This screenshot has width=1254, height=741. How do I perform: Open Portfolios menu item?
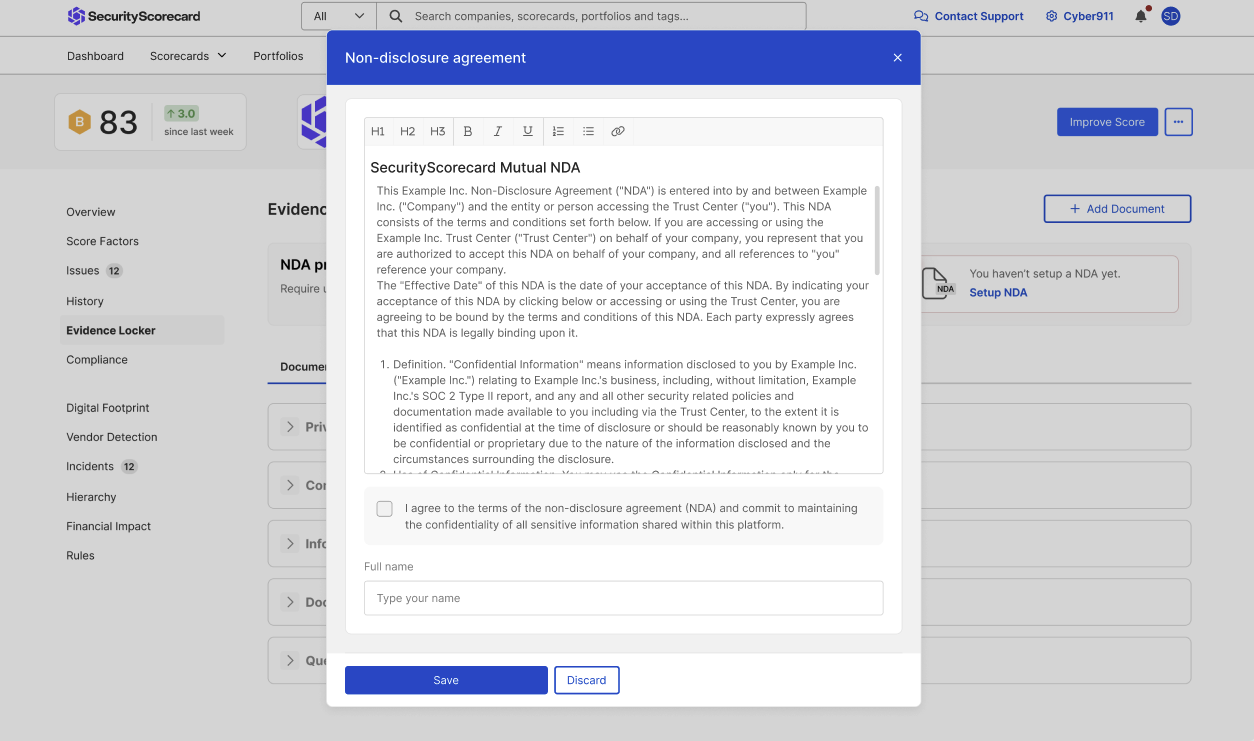pos(278,56)
